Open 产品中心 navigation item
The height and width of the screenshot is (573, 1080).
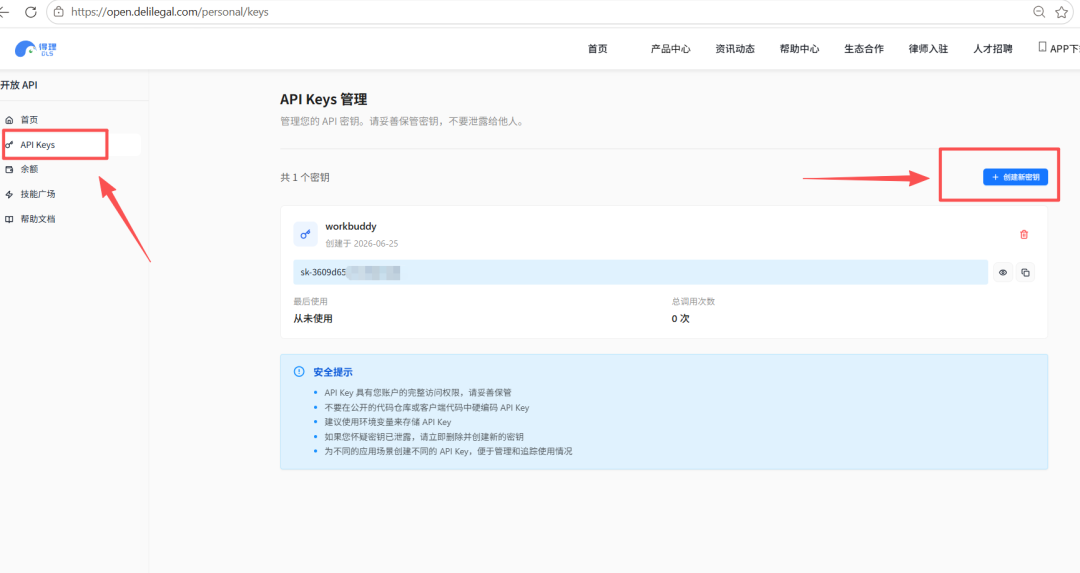click(670, 49)
